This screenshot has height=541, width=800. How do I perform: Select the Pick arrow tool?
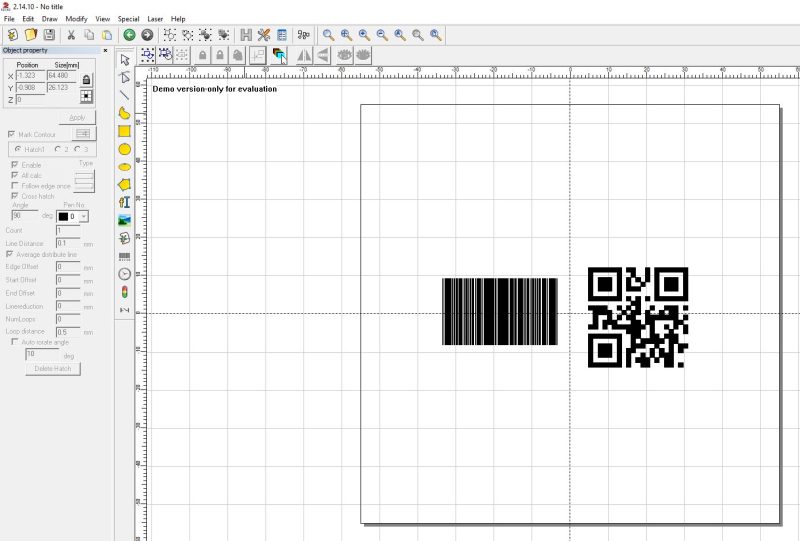124,60
